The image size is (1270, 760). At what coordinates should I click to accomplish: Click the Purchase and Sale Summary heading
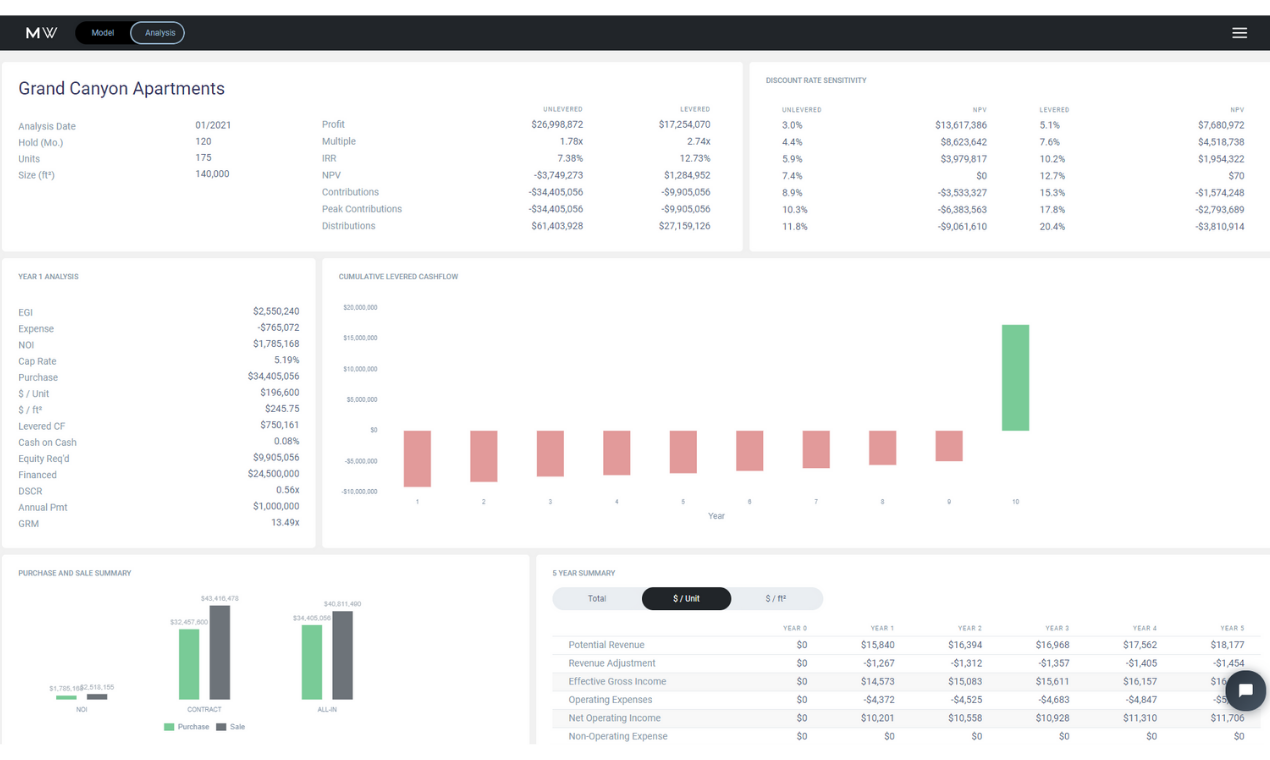click(75, 573)
